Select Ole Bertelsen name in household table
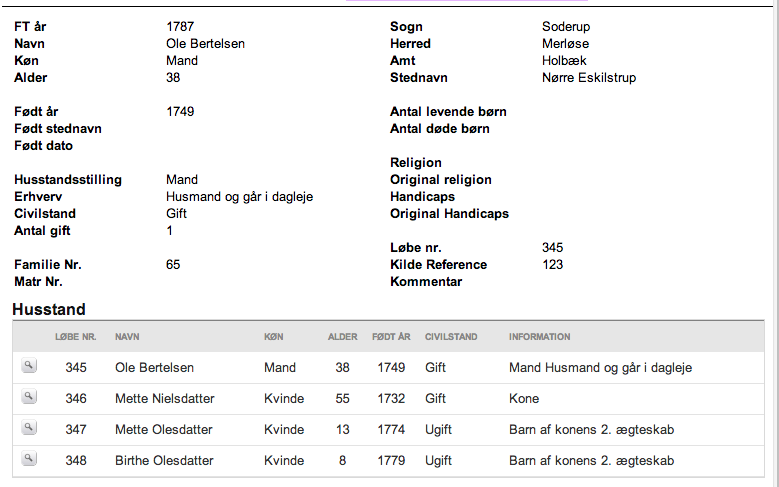Viewport: 779px width, 487px height. point(155,368)
